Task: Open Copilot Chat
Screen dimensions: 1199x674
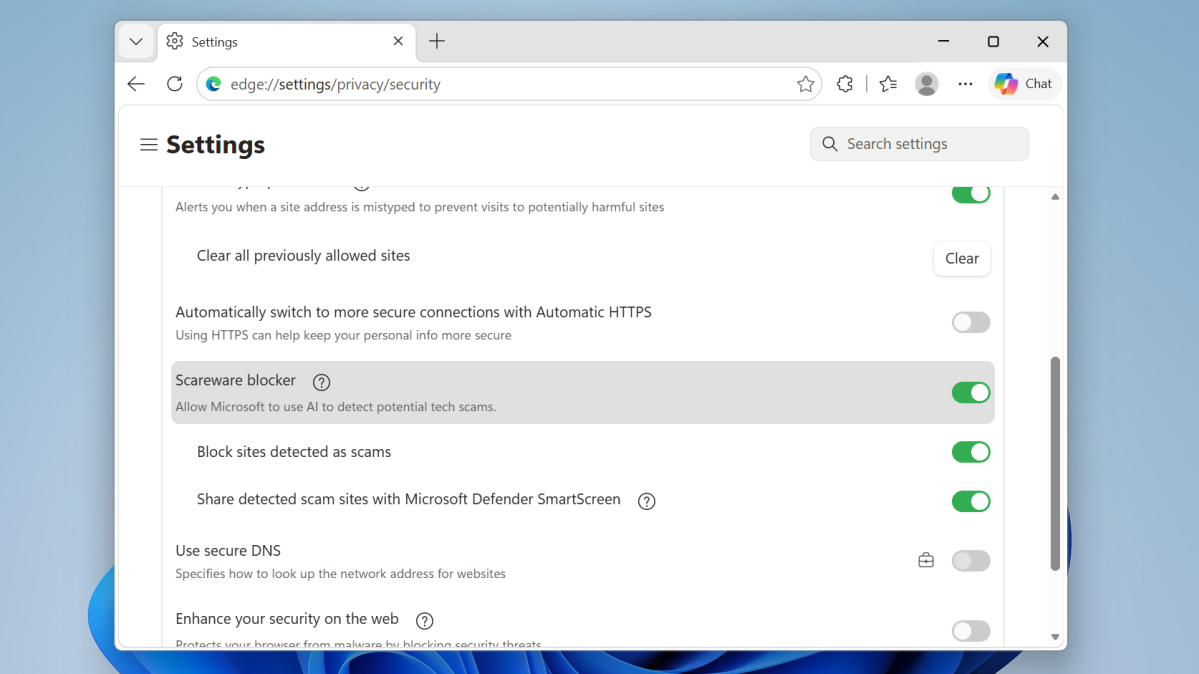Action: tap(1024, 84)
